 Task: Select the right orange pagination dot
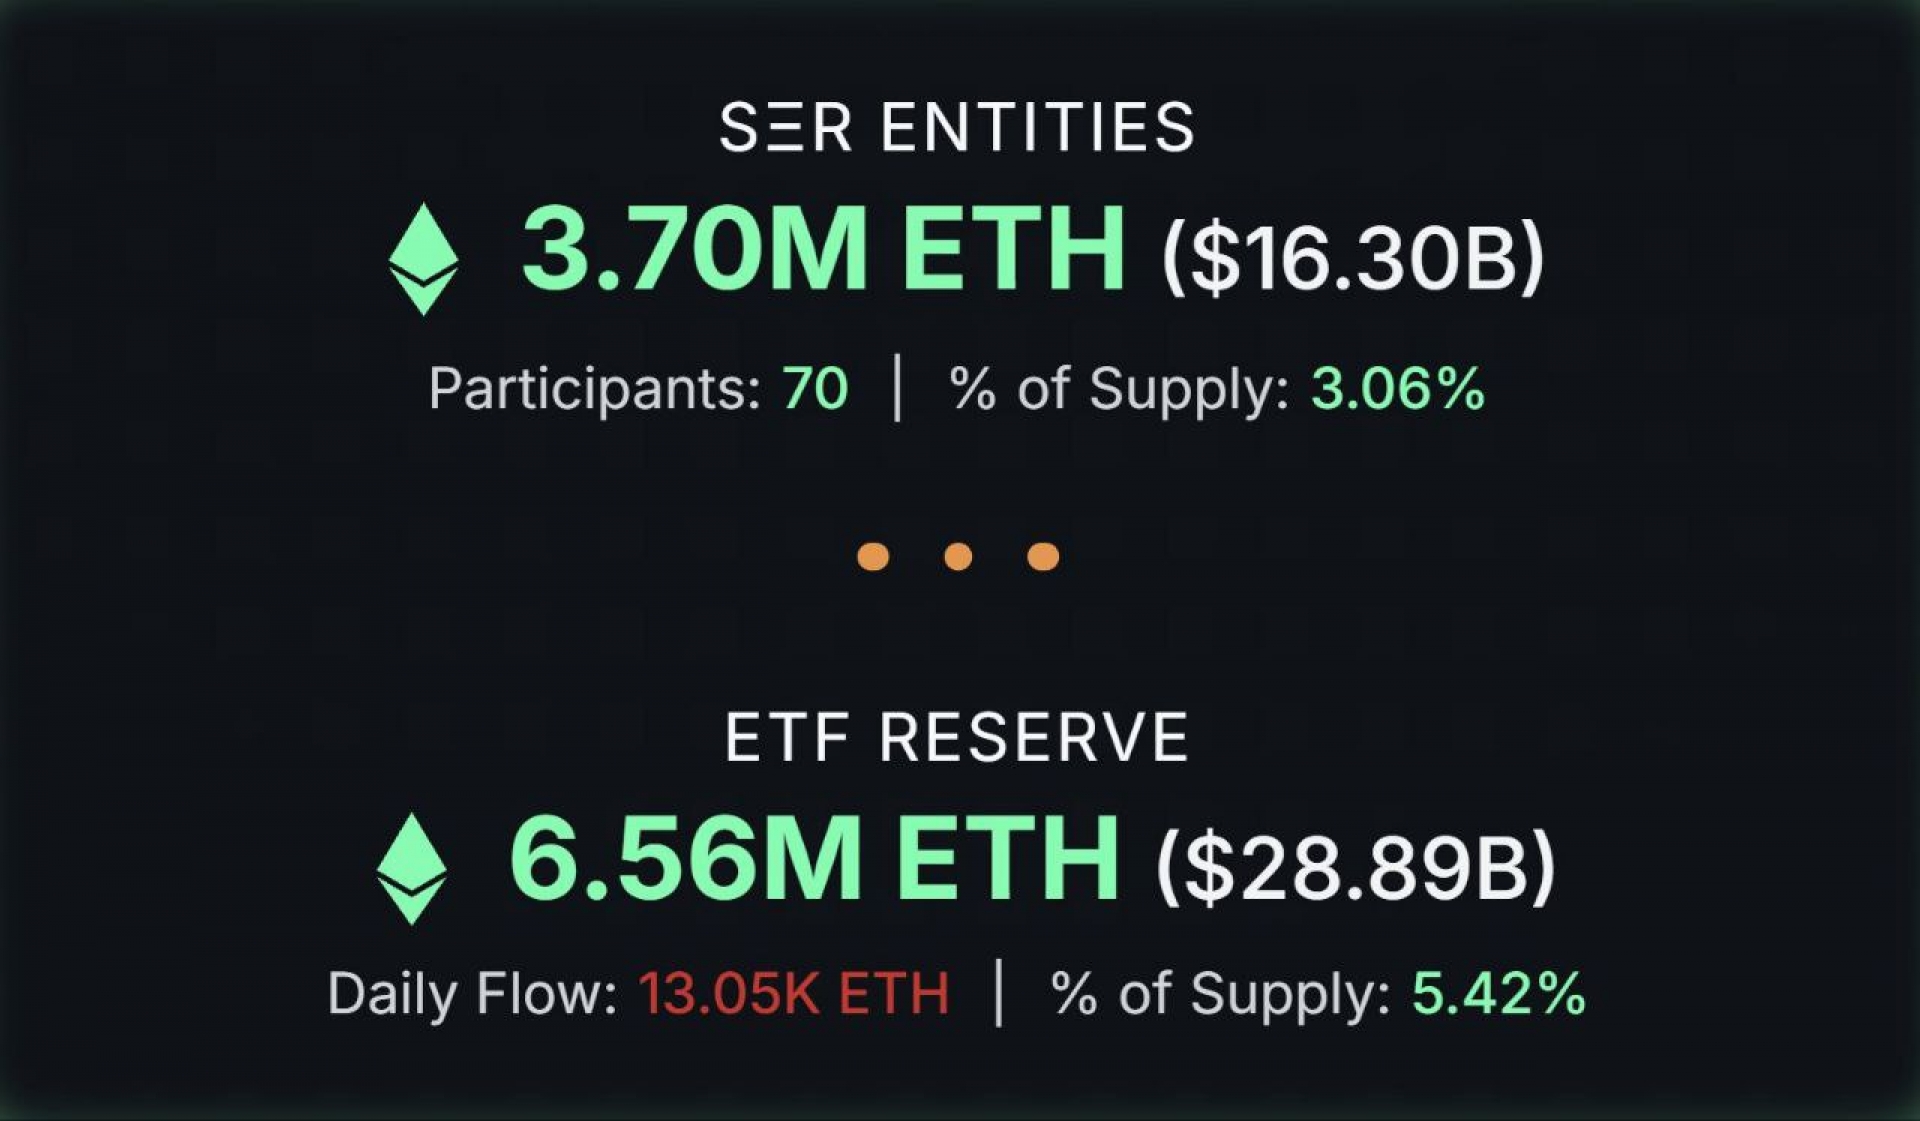(x=1043, y=556)
